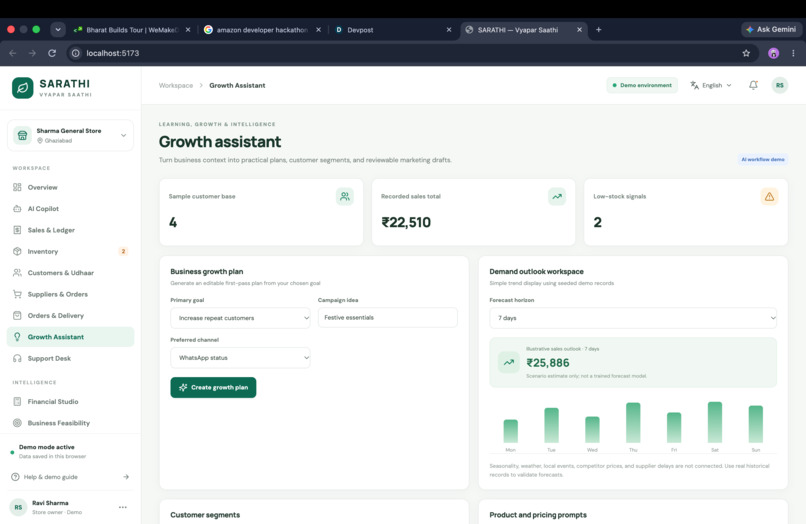Click the Ghaziabad location text

58,140
